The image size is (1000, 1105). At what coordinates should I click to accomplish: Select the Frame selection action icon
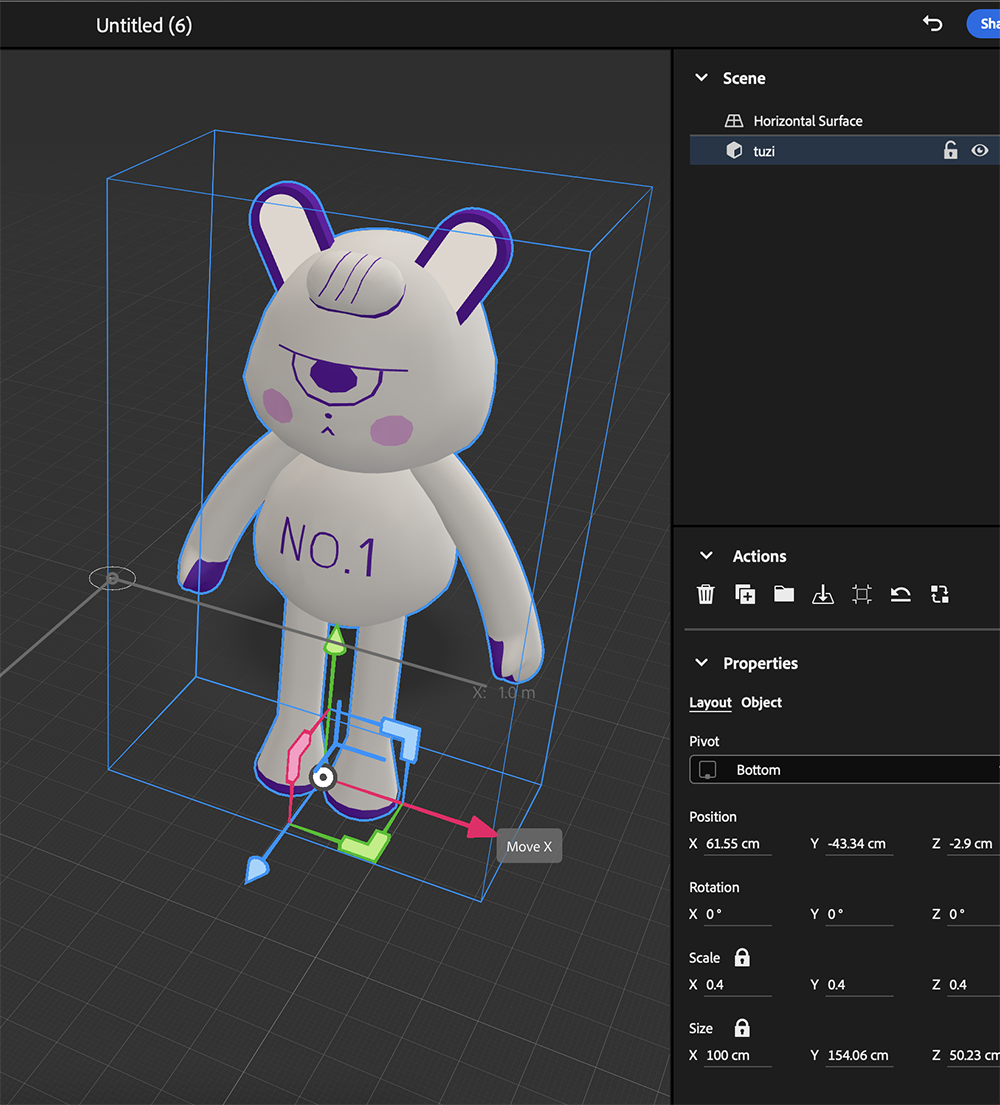click(861, 594)
